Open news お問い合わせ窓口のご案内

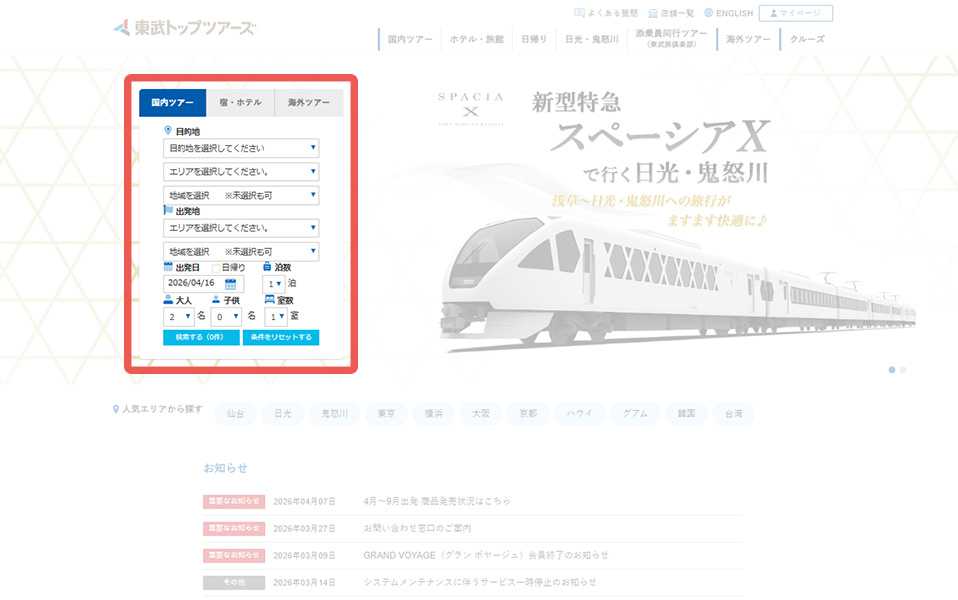click(x=417, y=528)
